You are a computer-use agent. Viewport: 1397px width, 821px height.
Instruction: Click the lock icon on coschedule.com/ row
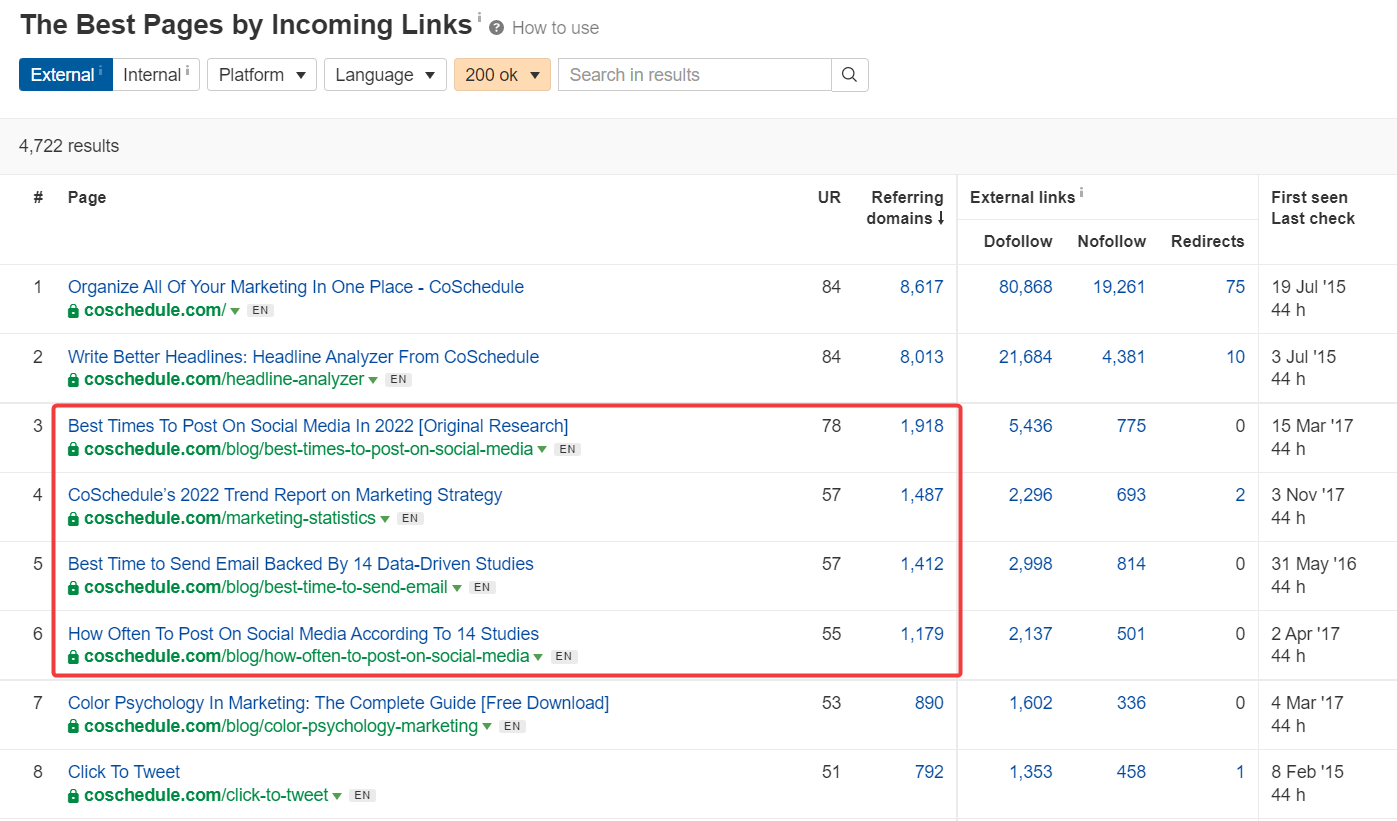(73, 311)
